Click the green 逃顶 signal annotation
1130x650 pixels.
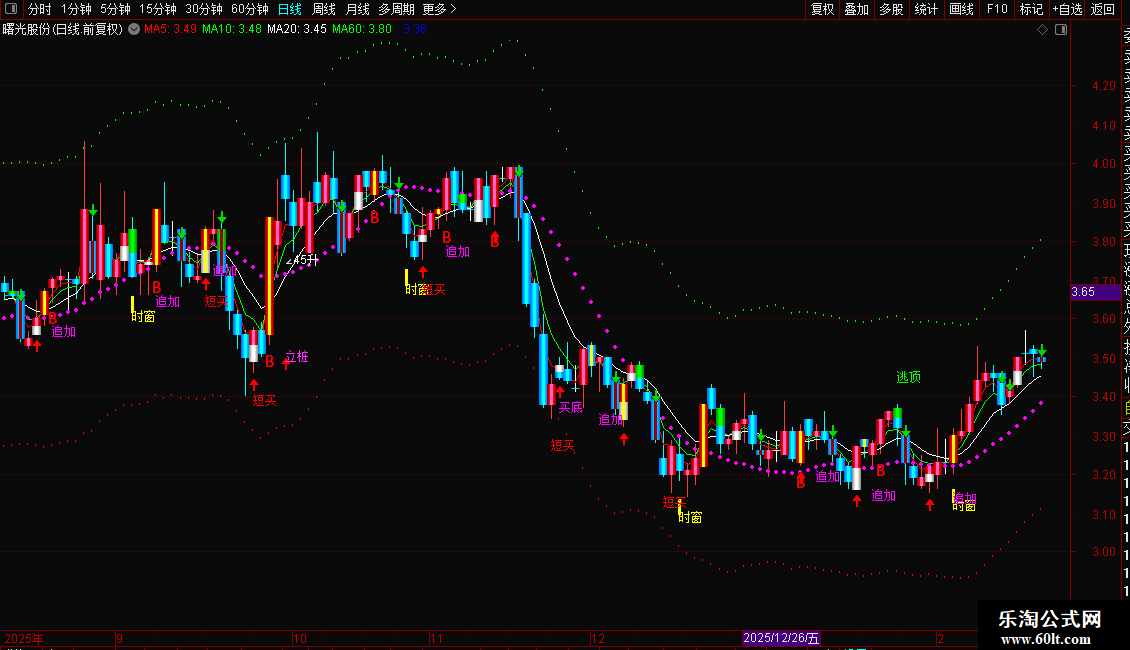[909, 377]
